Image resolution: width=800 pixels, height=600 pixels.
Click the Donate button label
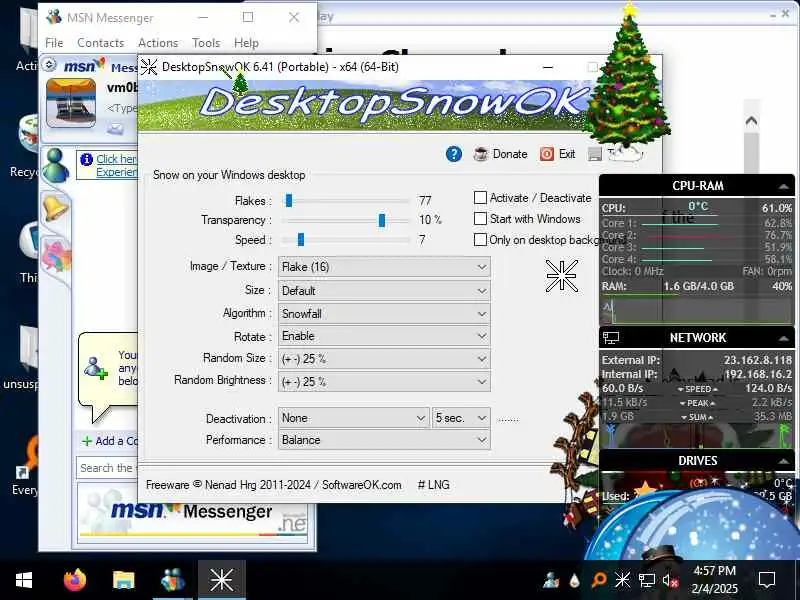click(510, 154)
